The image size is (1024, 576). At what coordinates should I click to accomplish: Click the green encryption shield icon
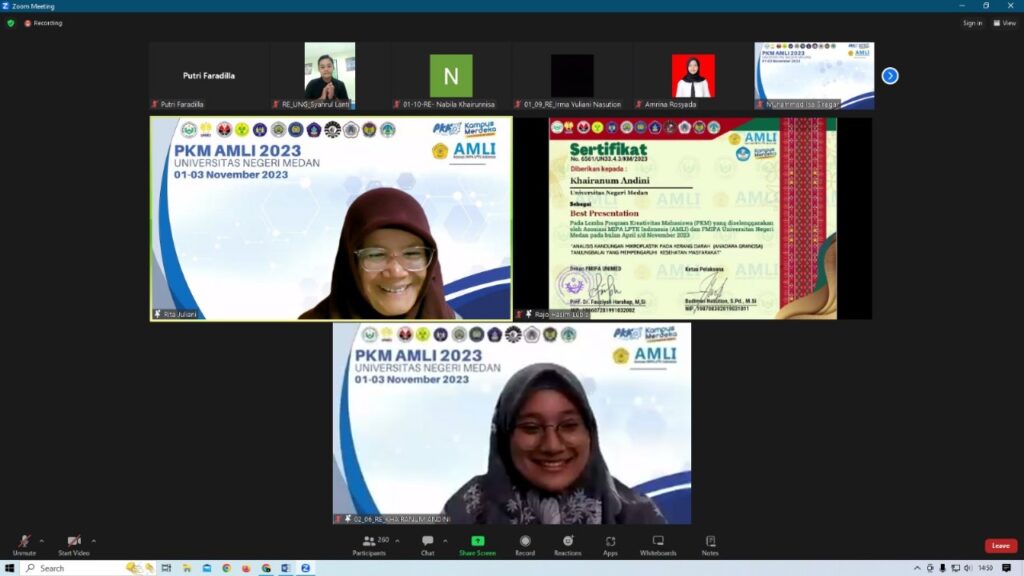tap(10, 23)
